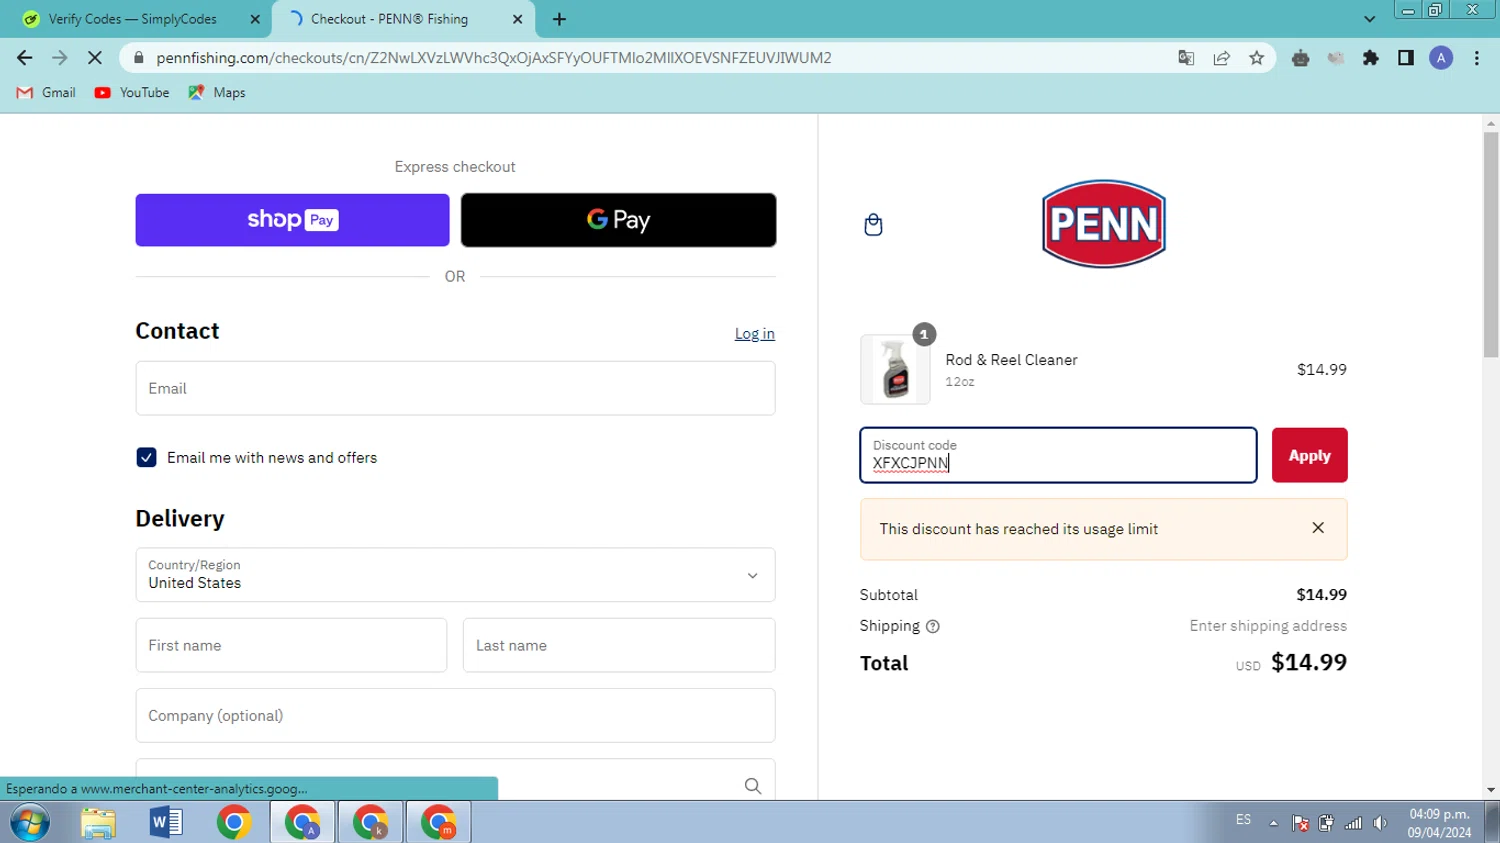Open the Google Translate page icon
The image size is (1500, 843).
tap(1186, 58)
